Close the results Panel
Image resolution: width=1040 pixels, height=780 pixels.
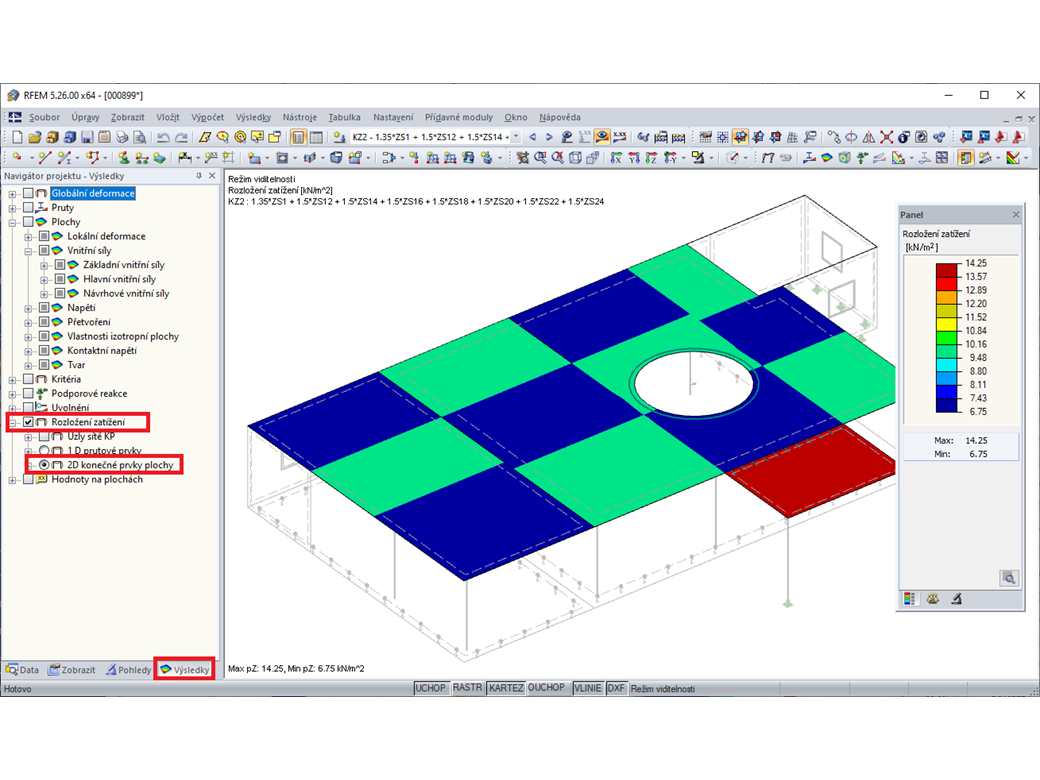coord(1015,214)
